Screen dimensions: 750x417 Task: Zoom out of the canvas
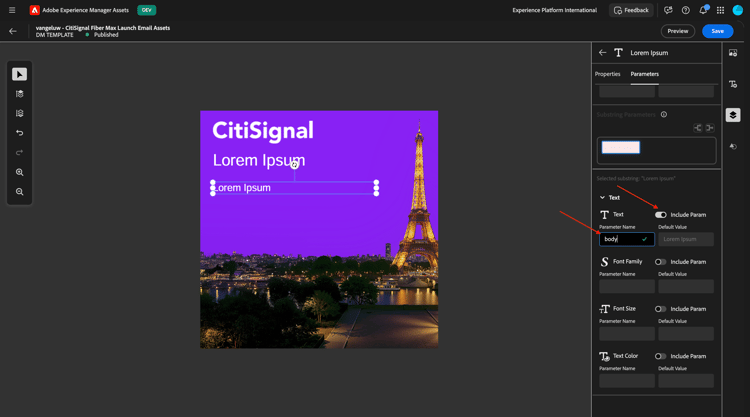tap(20, 192)
